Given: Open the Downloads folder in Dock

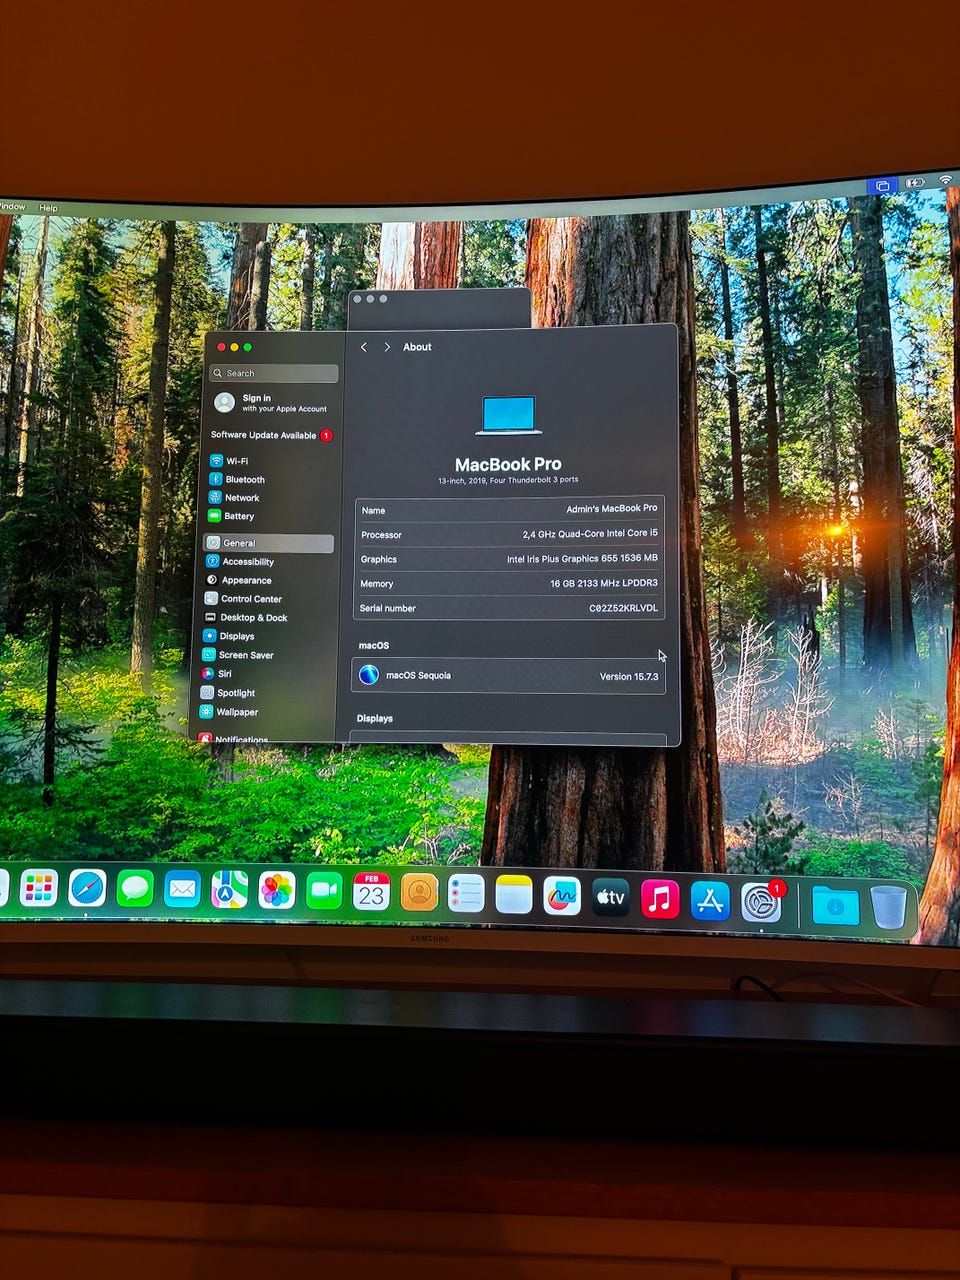Looking at the screenshot, I should click(x=835, y=906).
